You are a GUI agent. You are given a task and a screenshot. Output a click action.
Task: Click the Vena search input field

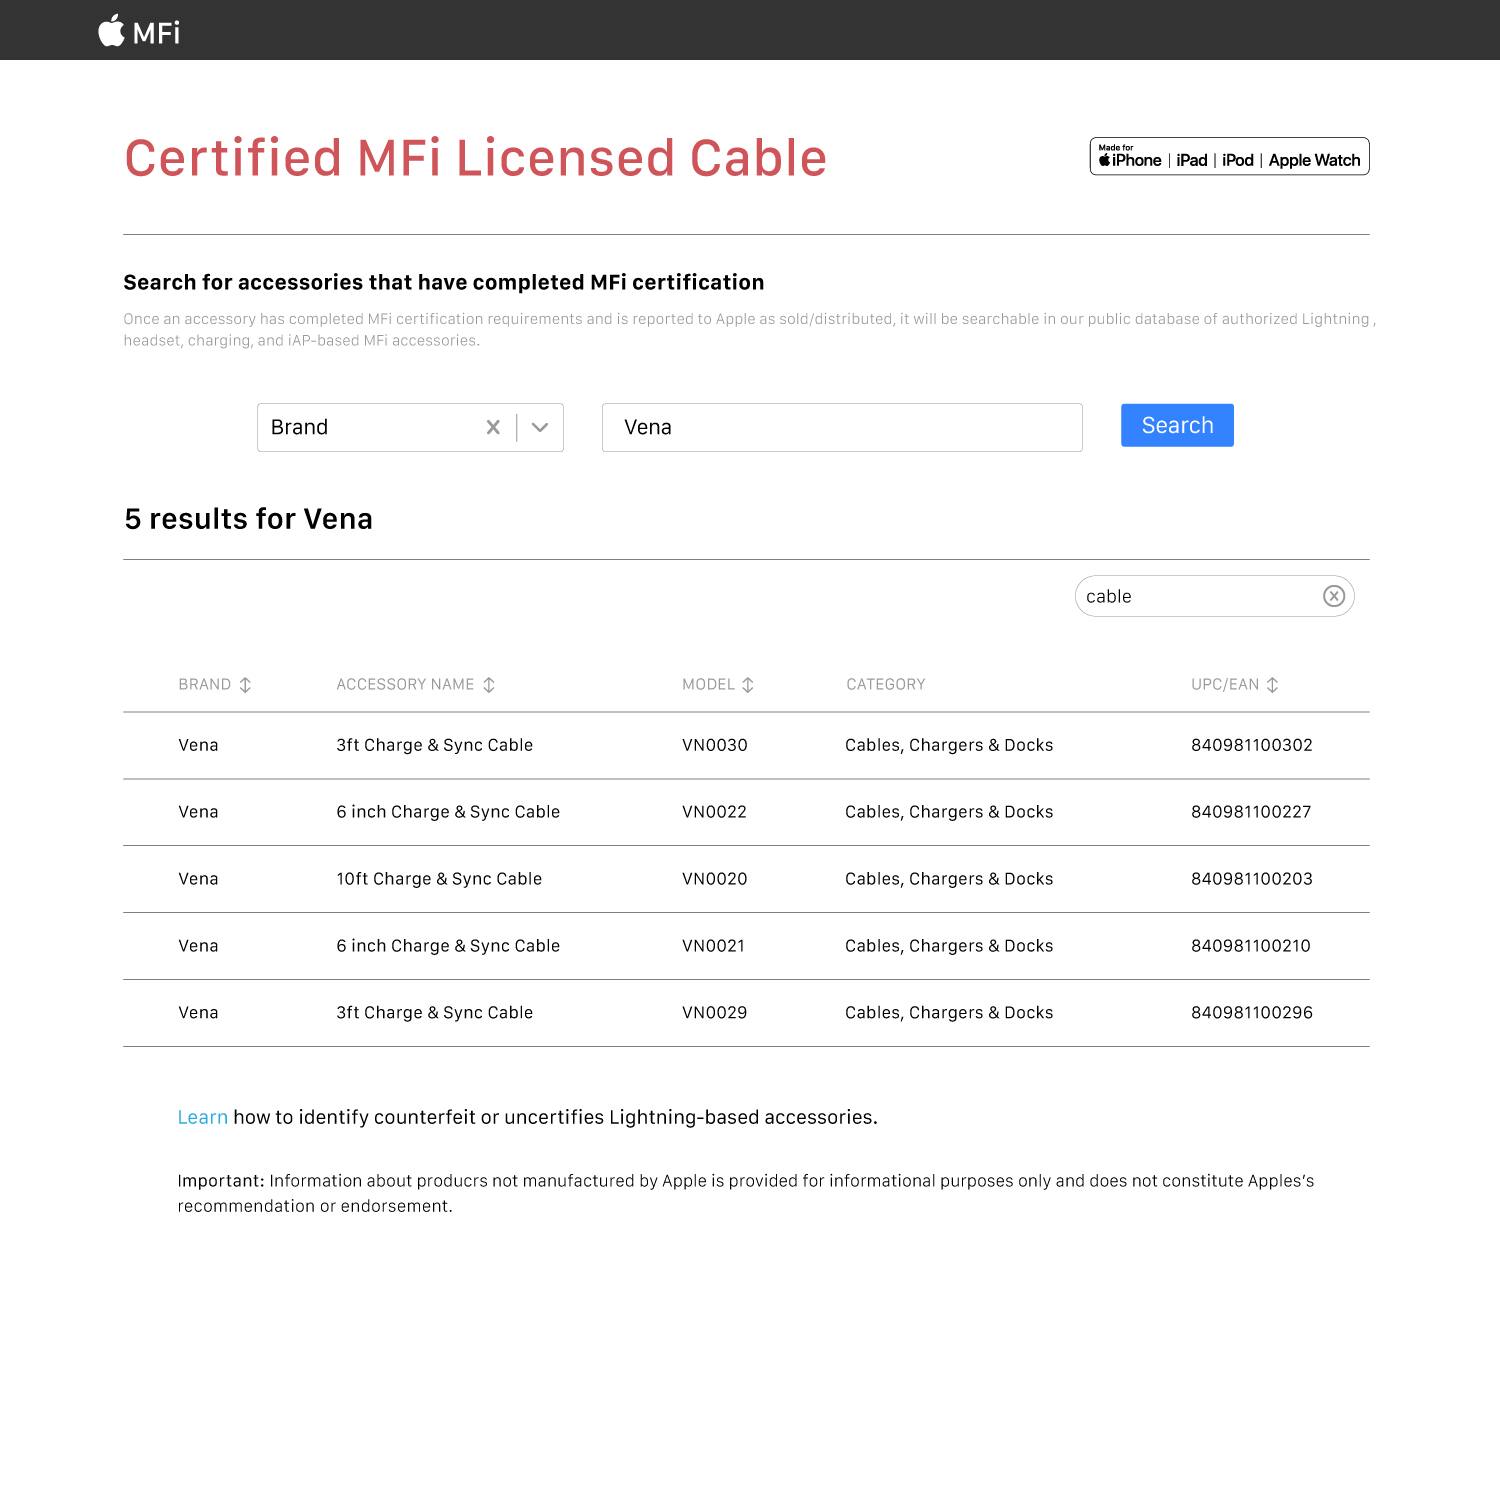click(841, 427)
